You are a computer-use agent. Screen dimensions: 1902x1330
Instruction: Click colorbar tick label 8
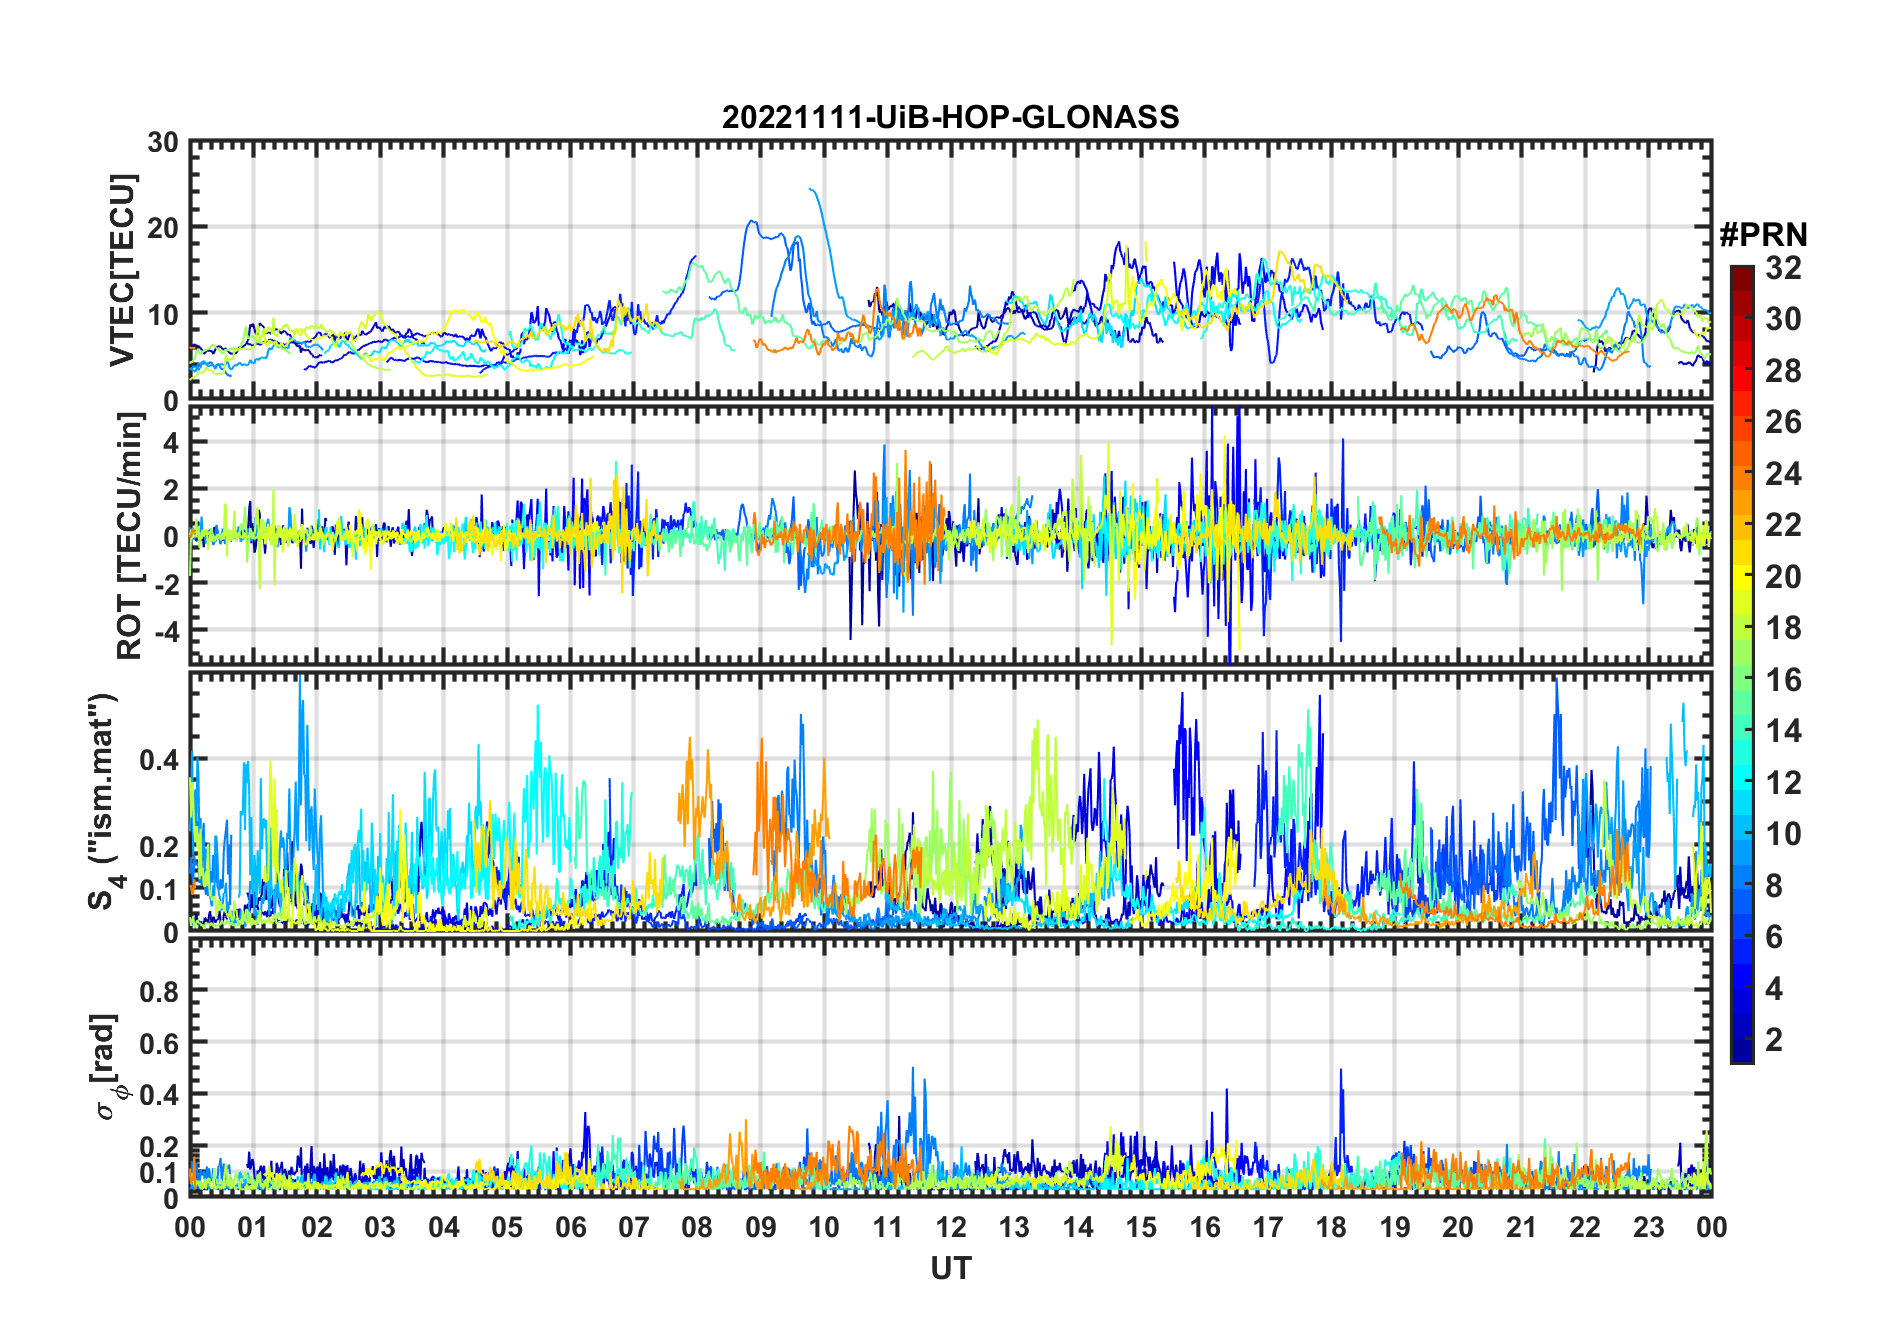[x=1774, y=886]
